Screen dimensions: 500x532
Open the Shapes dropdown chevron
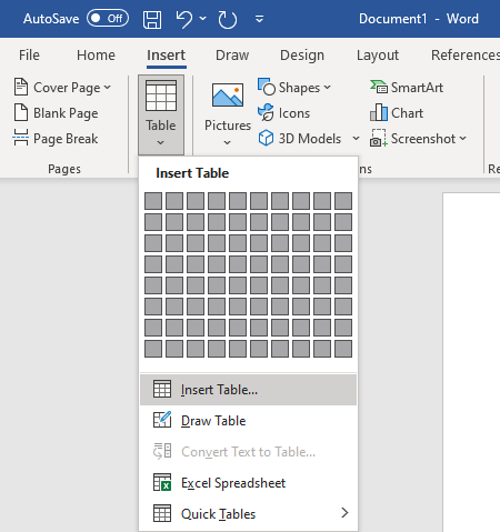click(327, 88)
